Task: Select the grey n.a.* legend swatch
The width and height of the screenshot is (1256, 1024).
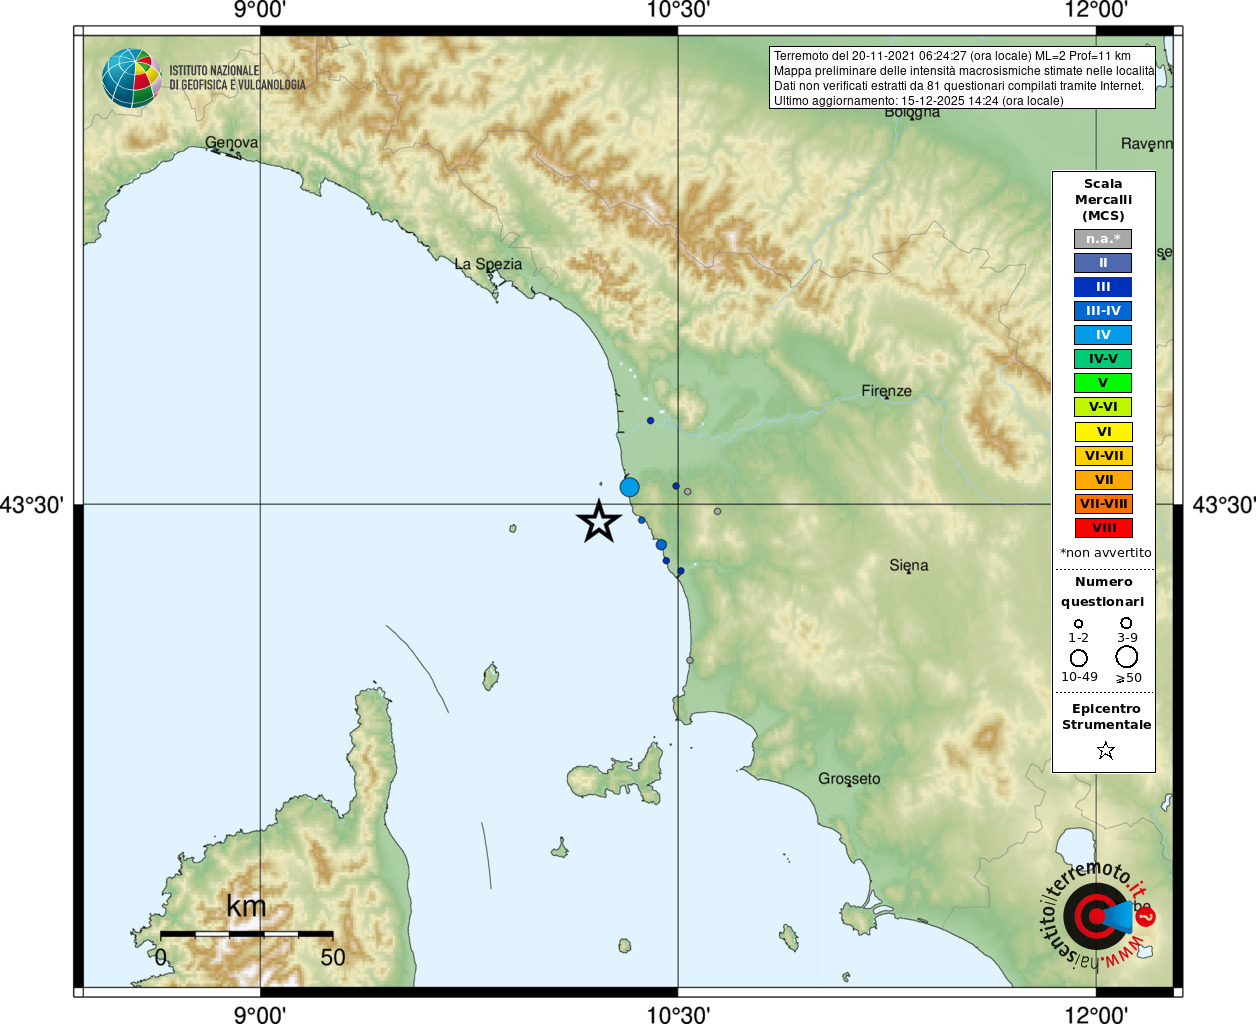Action: pyautogui.click(x=1103, y=239)
